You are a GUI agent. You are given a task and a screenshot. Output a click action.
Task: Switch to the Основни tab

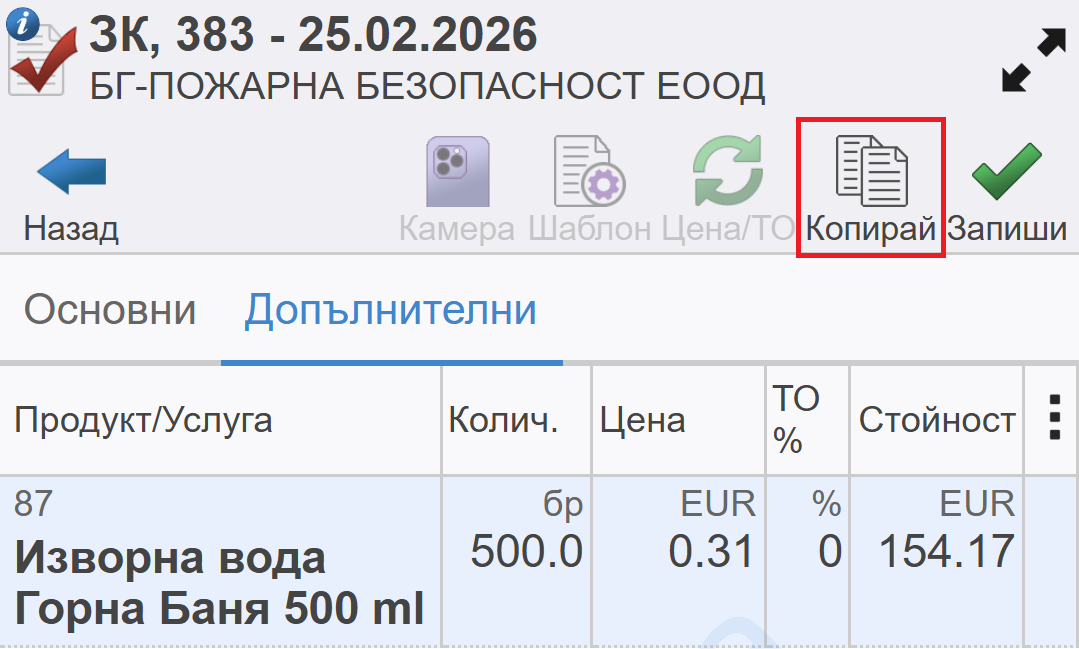110,311
